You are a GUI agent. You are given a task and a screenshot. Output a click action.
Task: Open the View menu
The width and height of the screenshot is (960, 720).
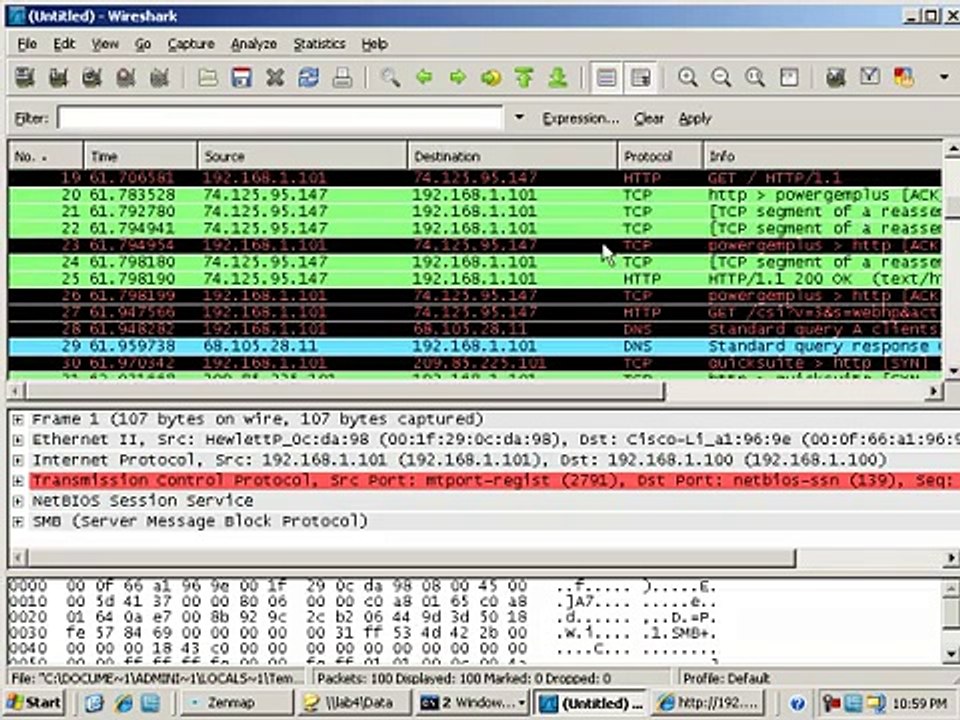coord(105,43)
